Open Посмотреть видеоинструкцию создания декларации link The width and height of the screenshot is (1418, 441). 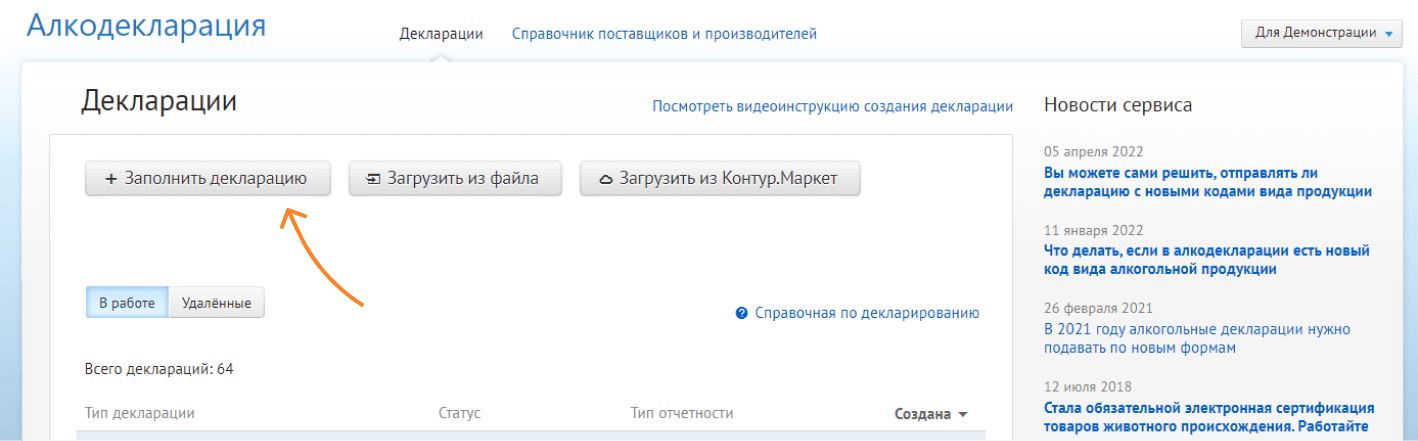click(x=832, y=106)
